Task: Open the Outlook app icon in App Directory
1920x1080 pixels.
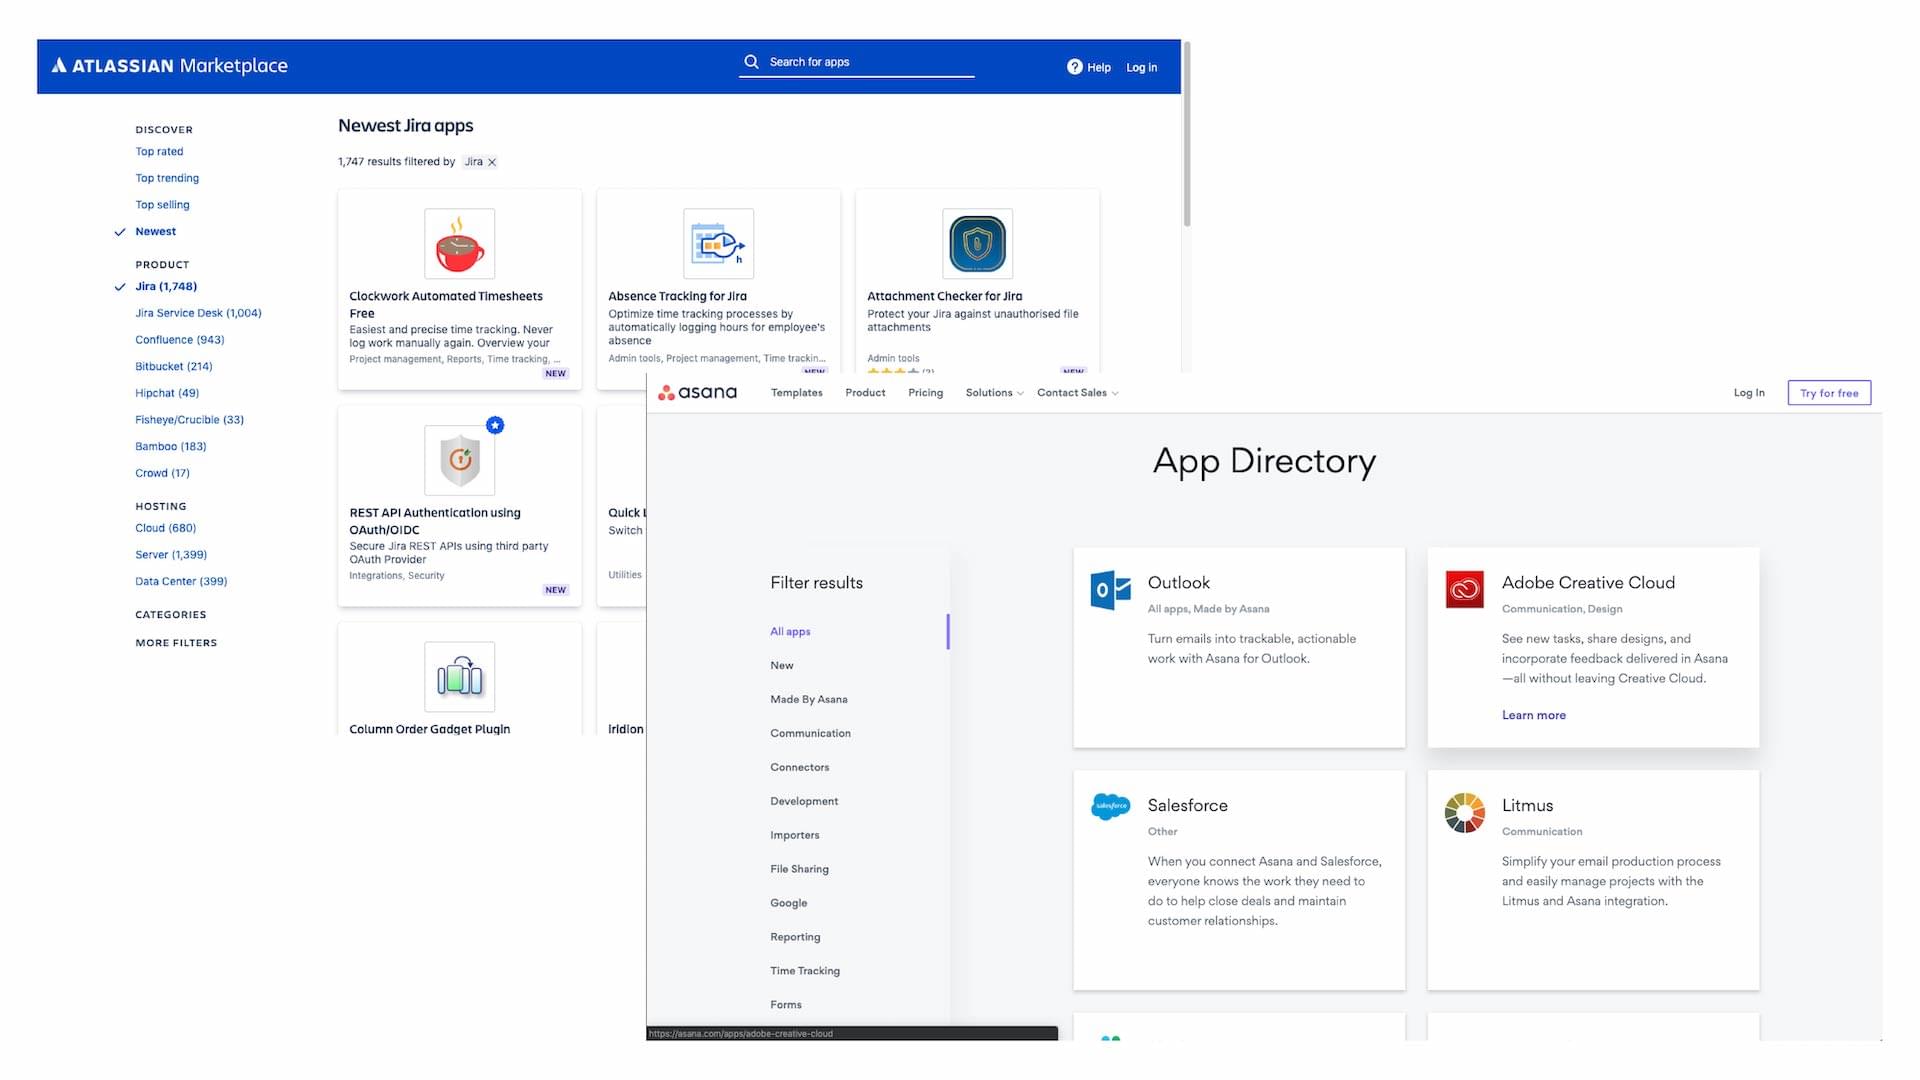Action: tap(1109, 590)
